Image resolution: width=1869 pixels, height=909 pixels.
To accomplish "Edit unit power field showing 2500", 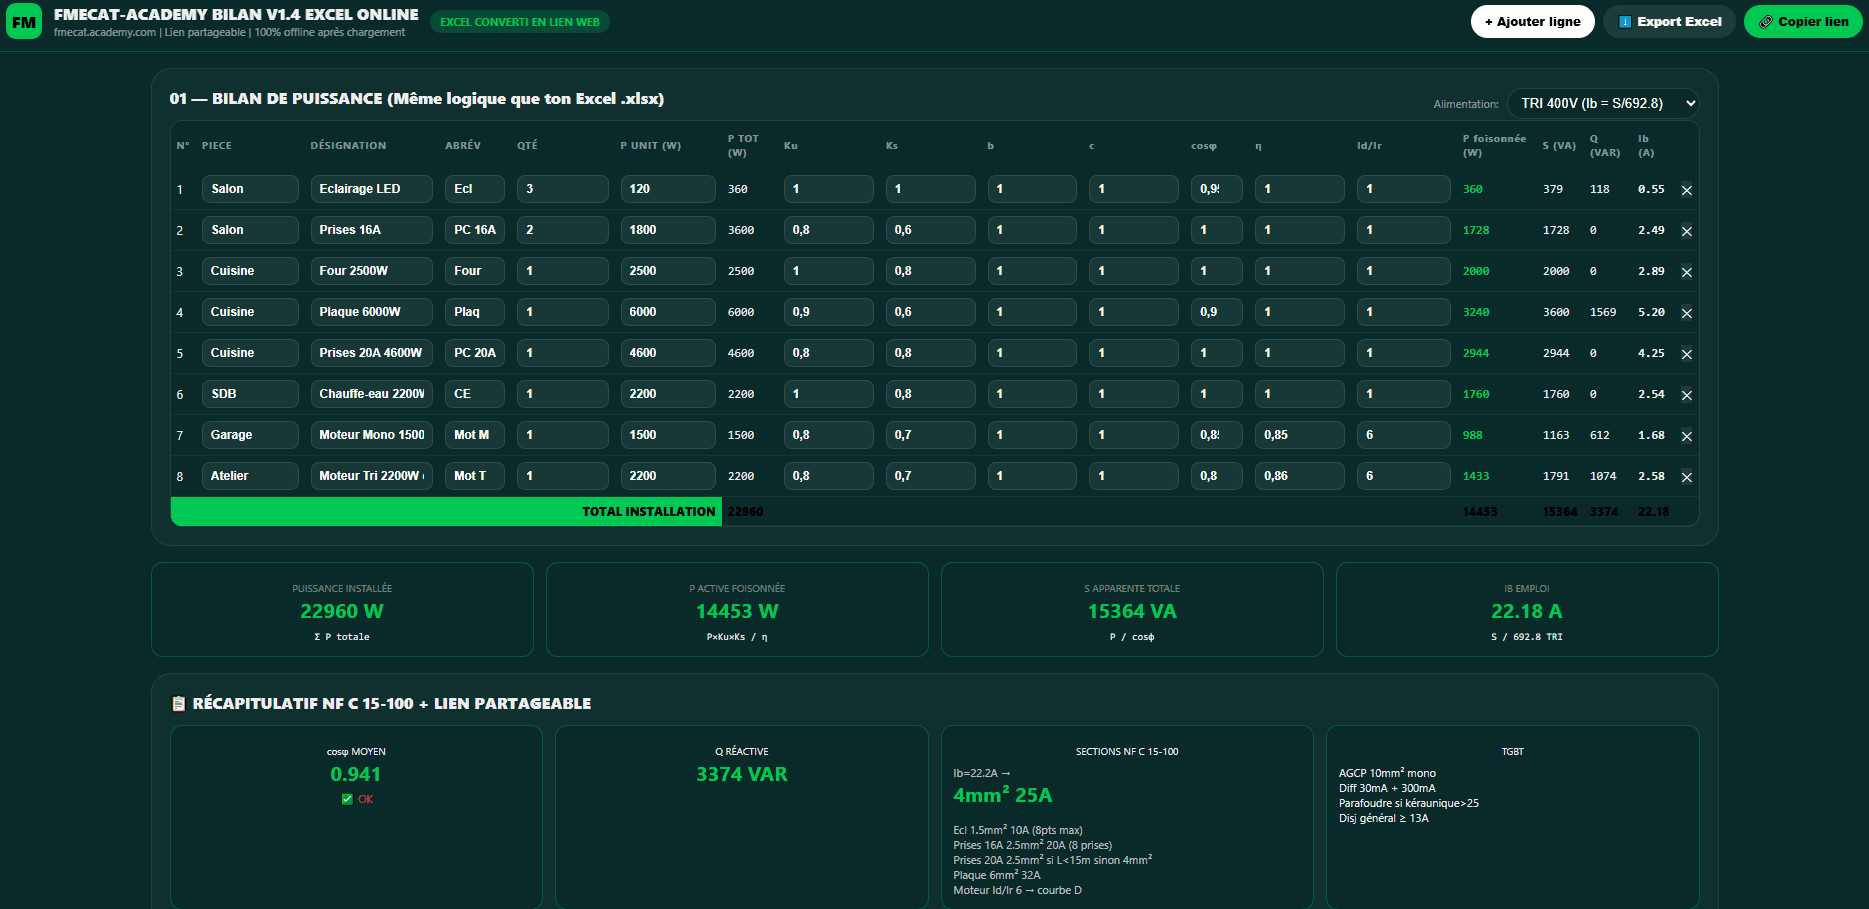I will [x=668, y=271].
